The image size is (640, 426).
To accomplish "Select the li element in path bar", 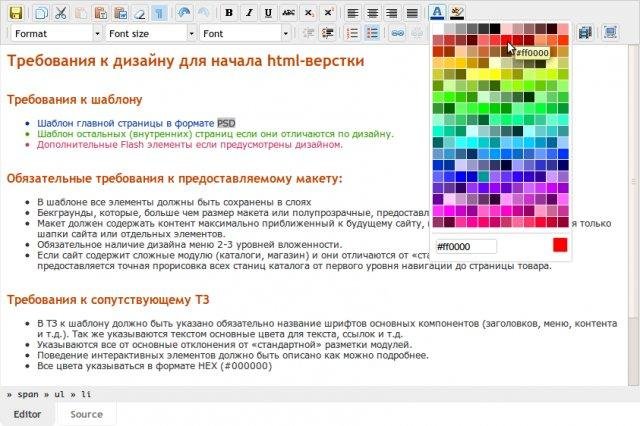I will (x=86, y=394).
